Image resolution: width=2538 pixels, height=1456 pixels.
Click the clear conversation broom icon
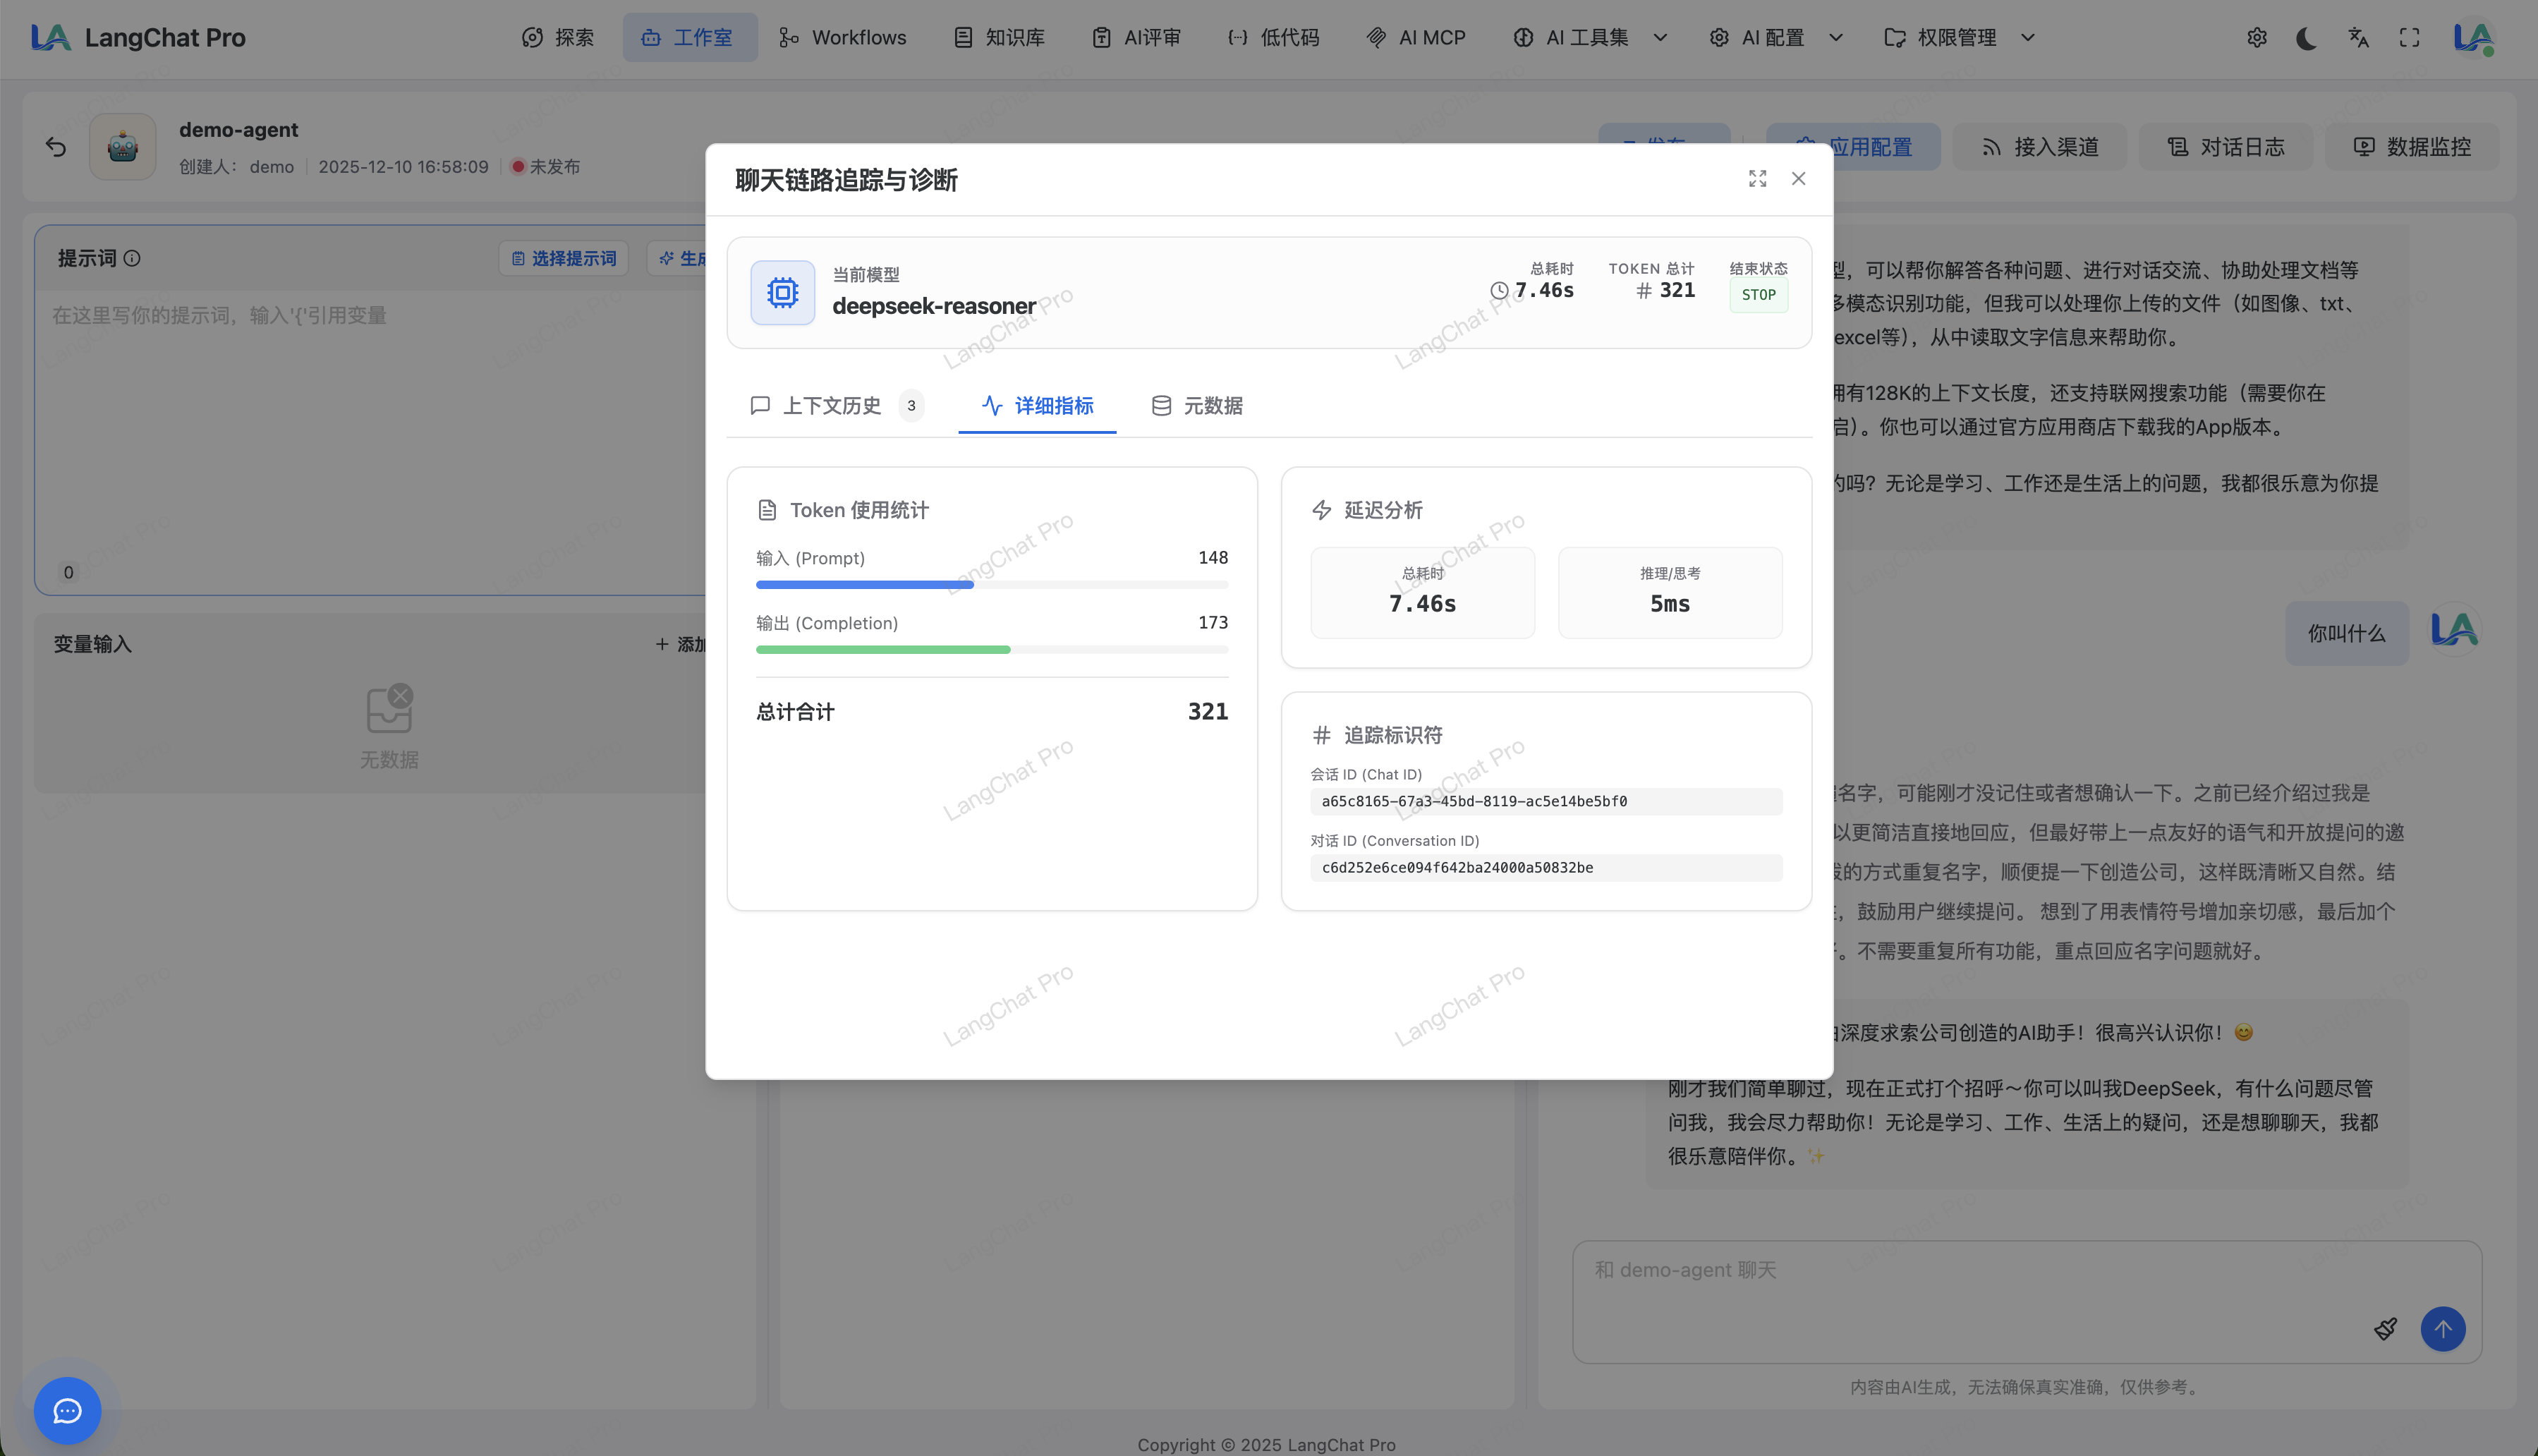[2385, 1329]
